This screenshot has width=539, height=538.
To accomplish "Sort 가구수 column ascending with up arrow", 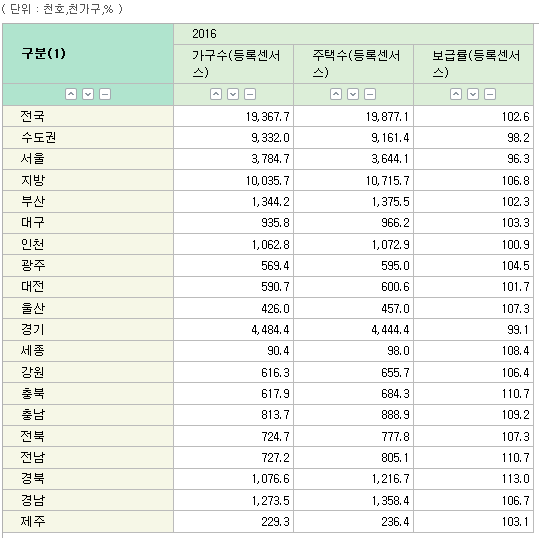I will 216,94.
